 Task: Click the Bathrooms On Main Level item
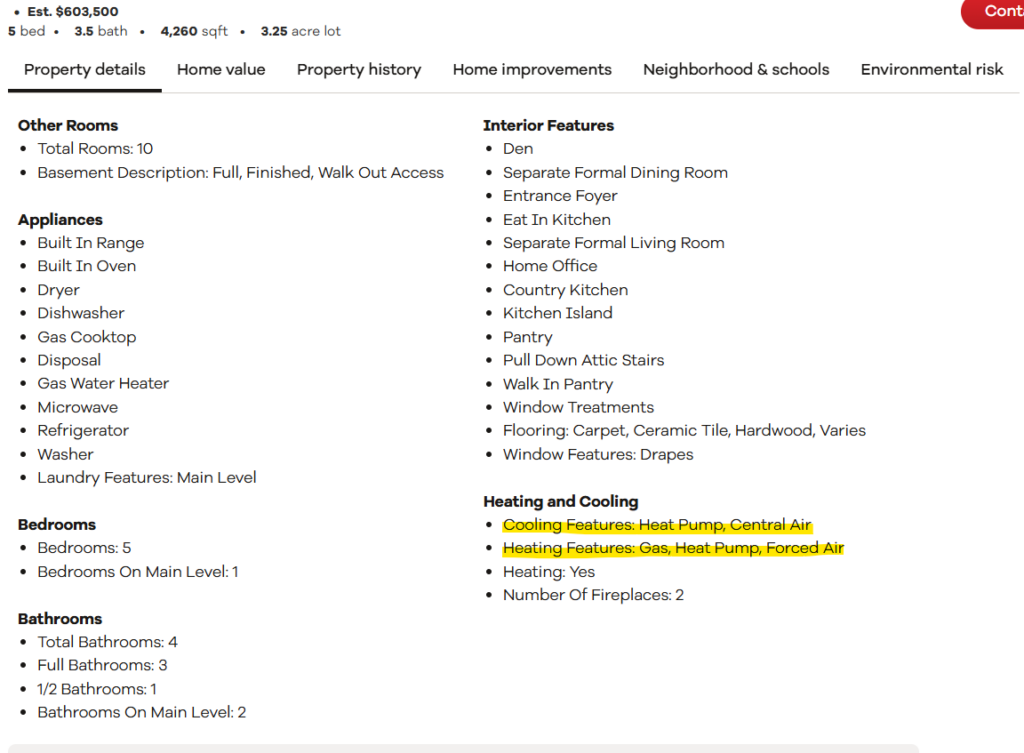(142, 712)
